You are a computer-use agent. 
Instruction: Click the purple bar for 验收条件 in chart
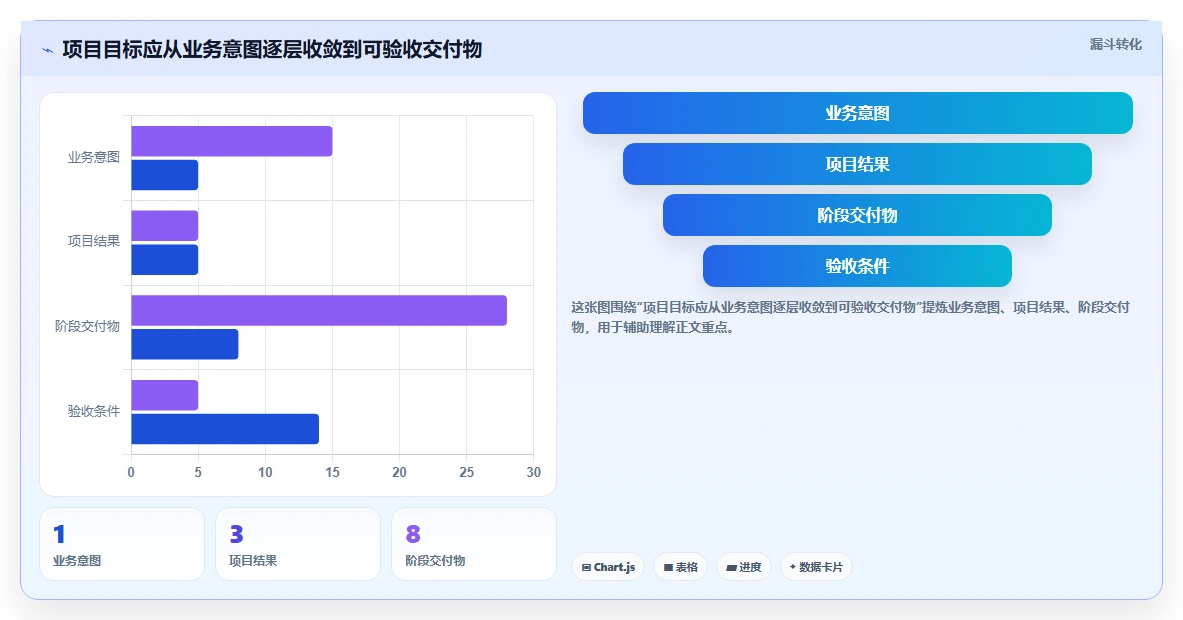[x=164, y=395]
